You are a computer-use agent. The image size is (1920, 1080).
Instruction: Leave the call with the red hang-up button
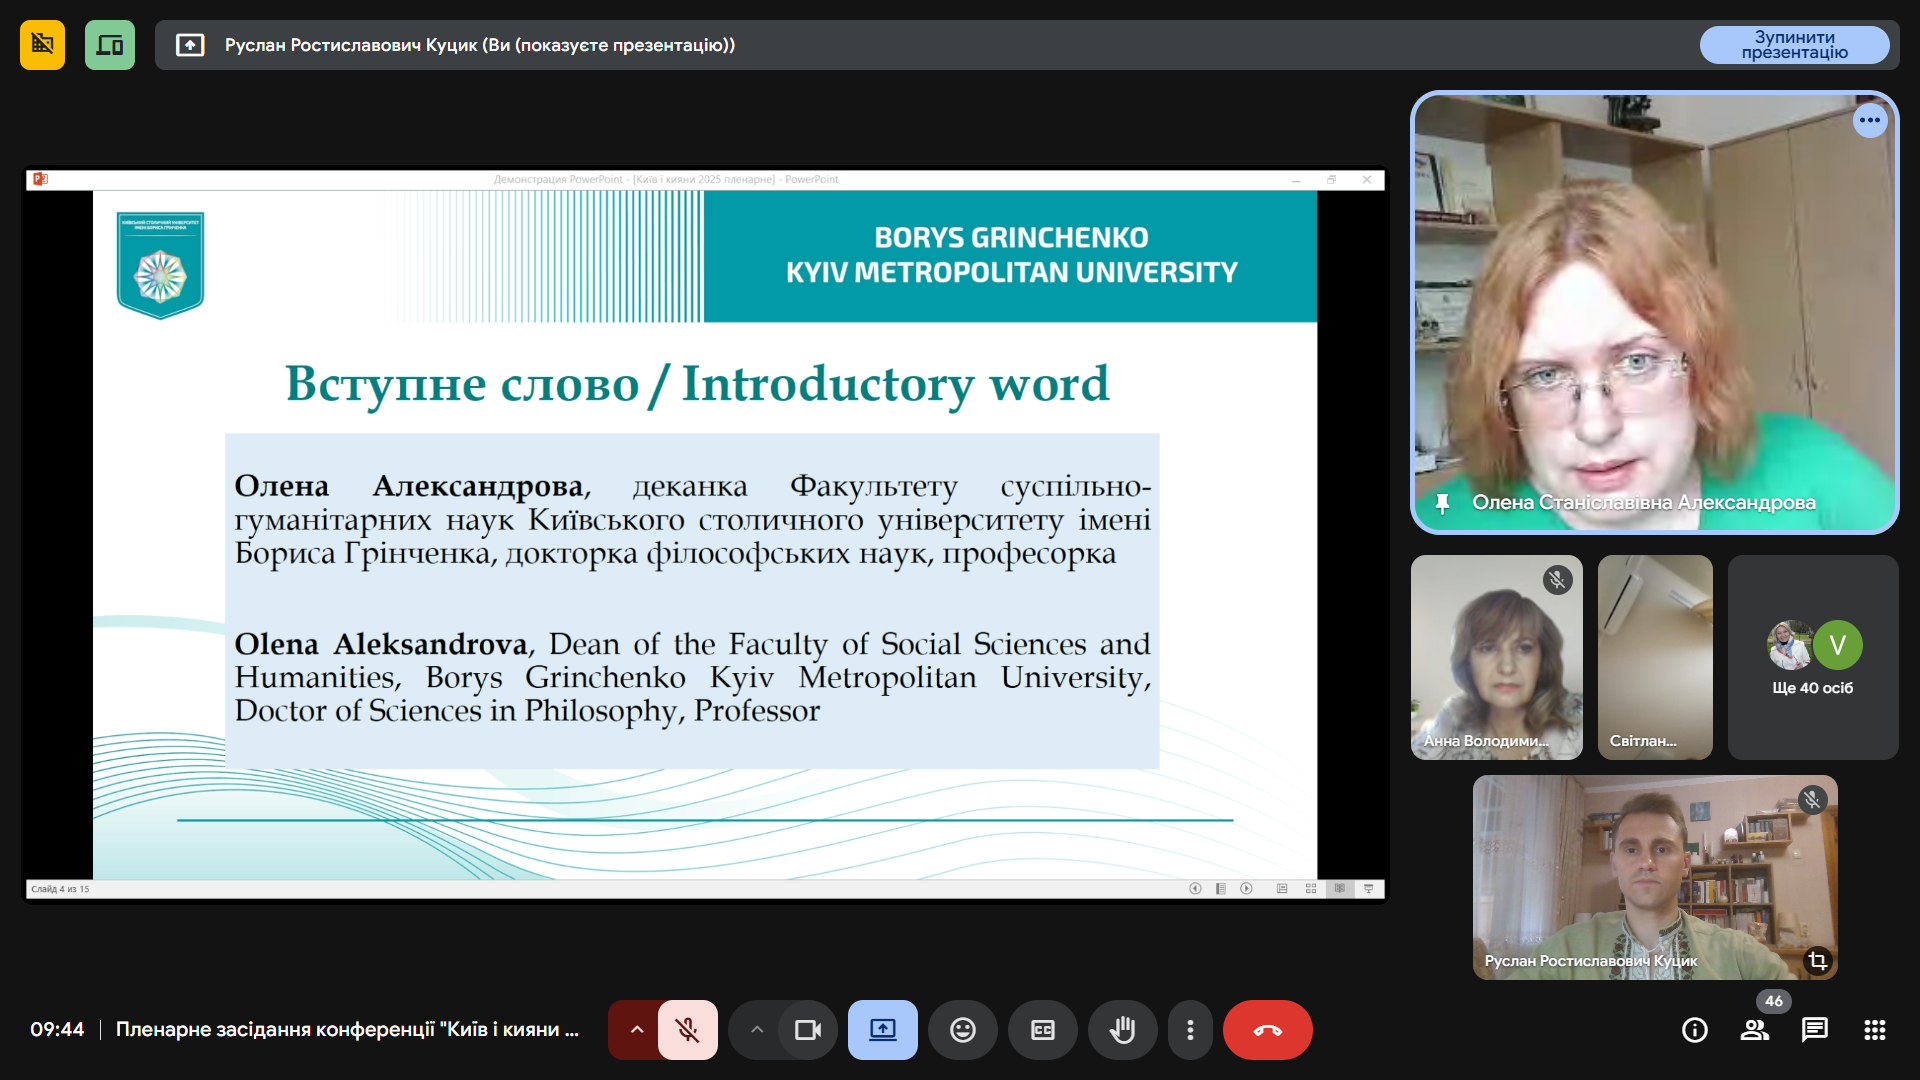1267,1030
